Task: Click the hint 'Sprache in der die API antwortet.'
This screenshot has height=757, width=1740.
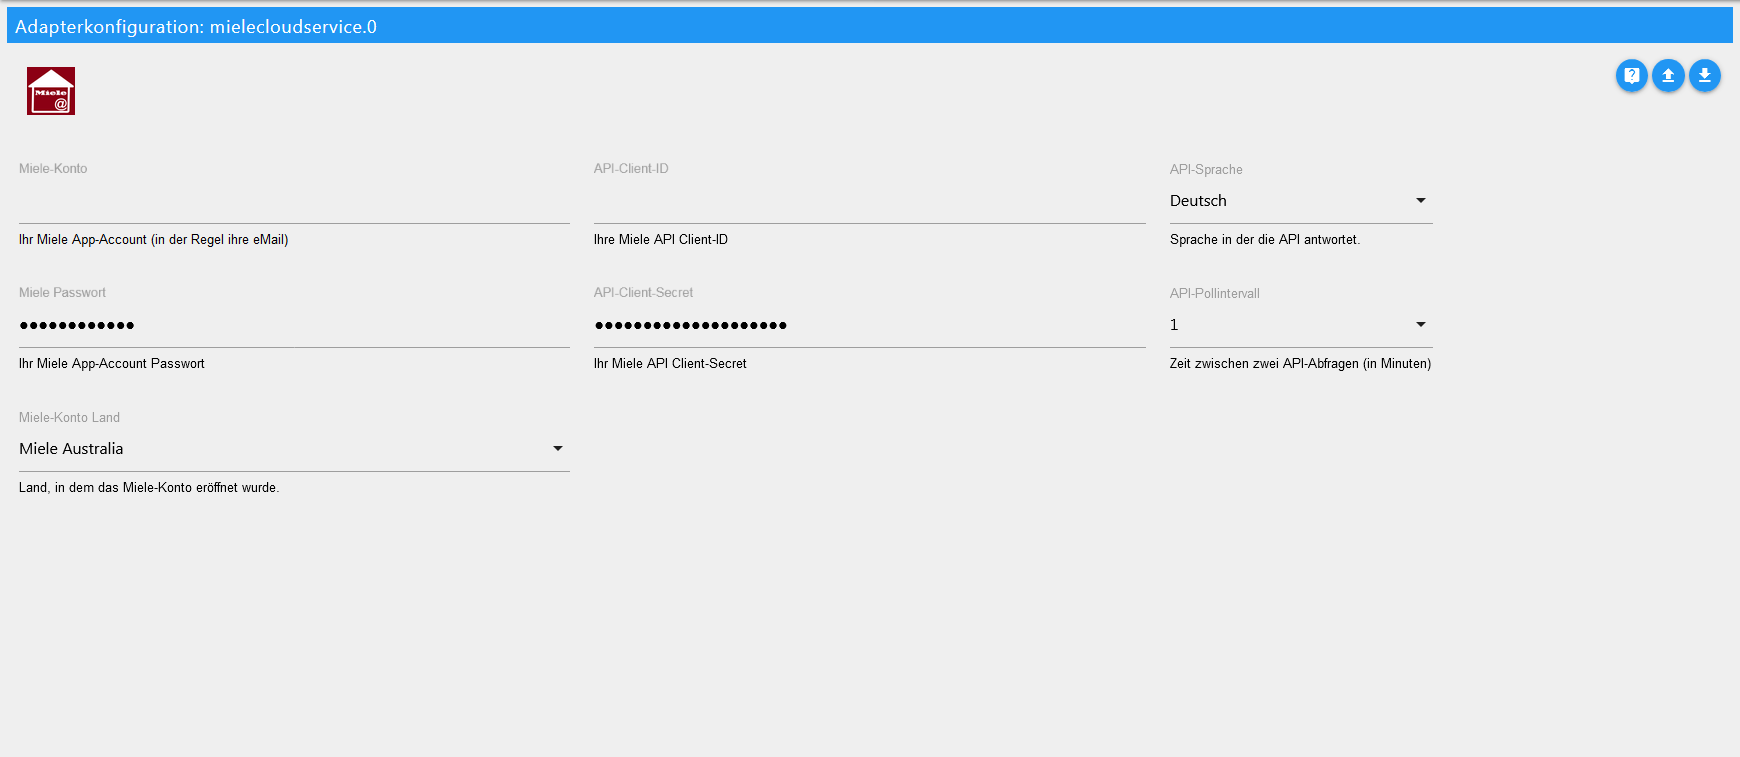Action: tap(1265, 240)
